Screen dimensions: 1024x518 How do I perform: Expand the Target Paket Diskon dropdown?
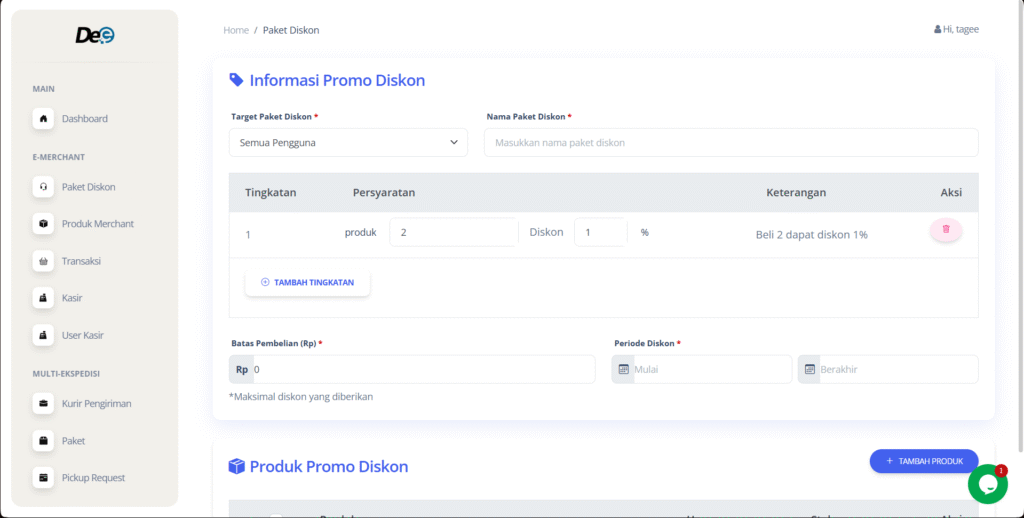[348, 143]
